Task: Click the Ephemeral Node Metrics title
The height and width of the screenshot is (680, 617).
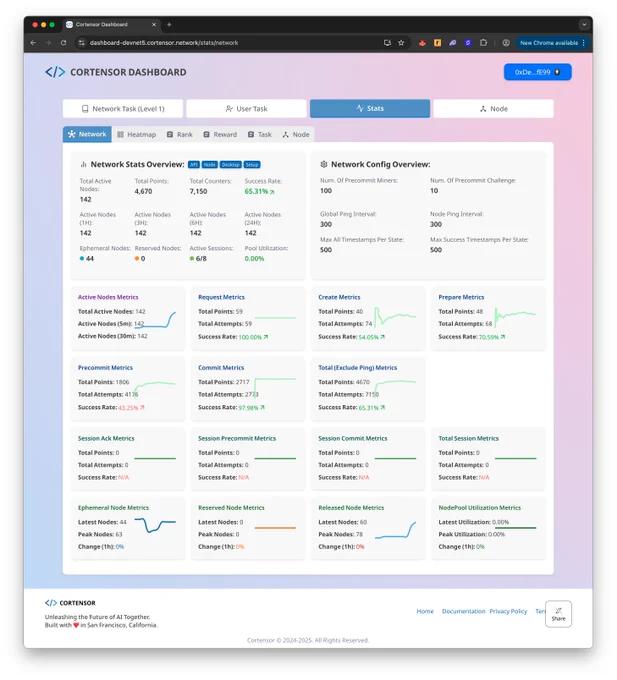Action: tap(113, 507)
